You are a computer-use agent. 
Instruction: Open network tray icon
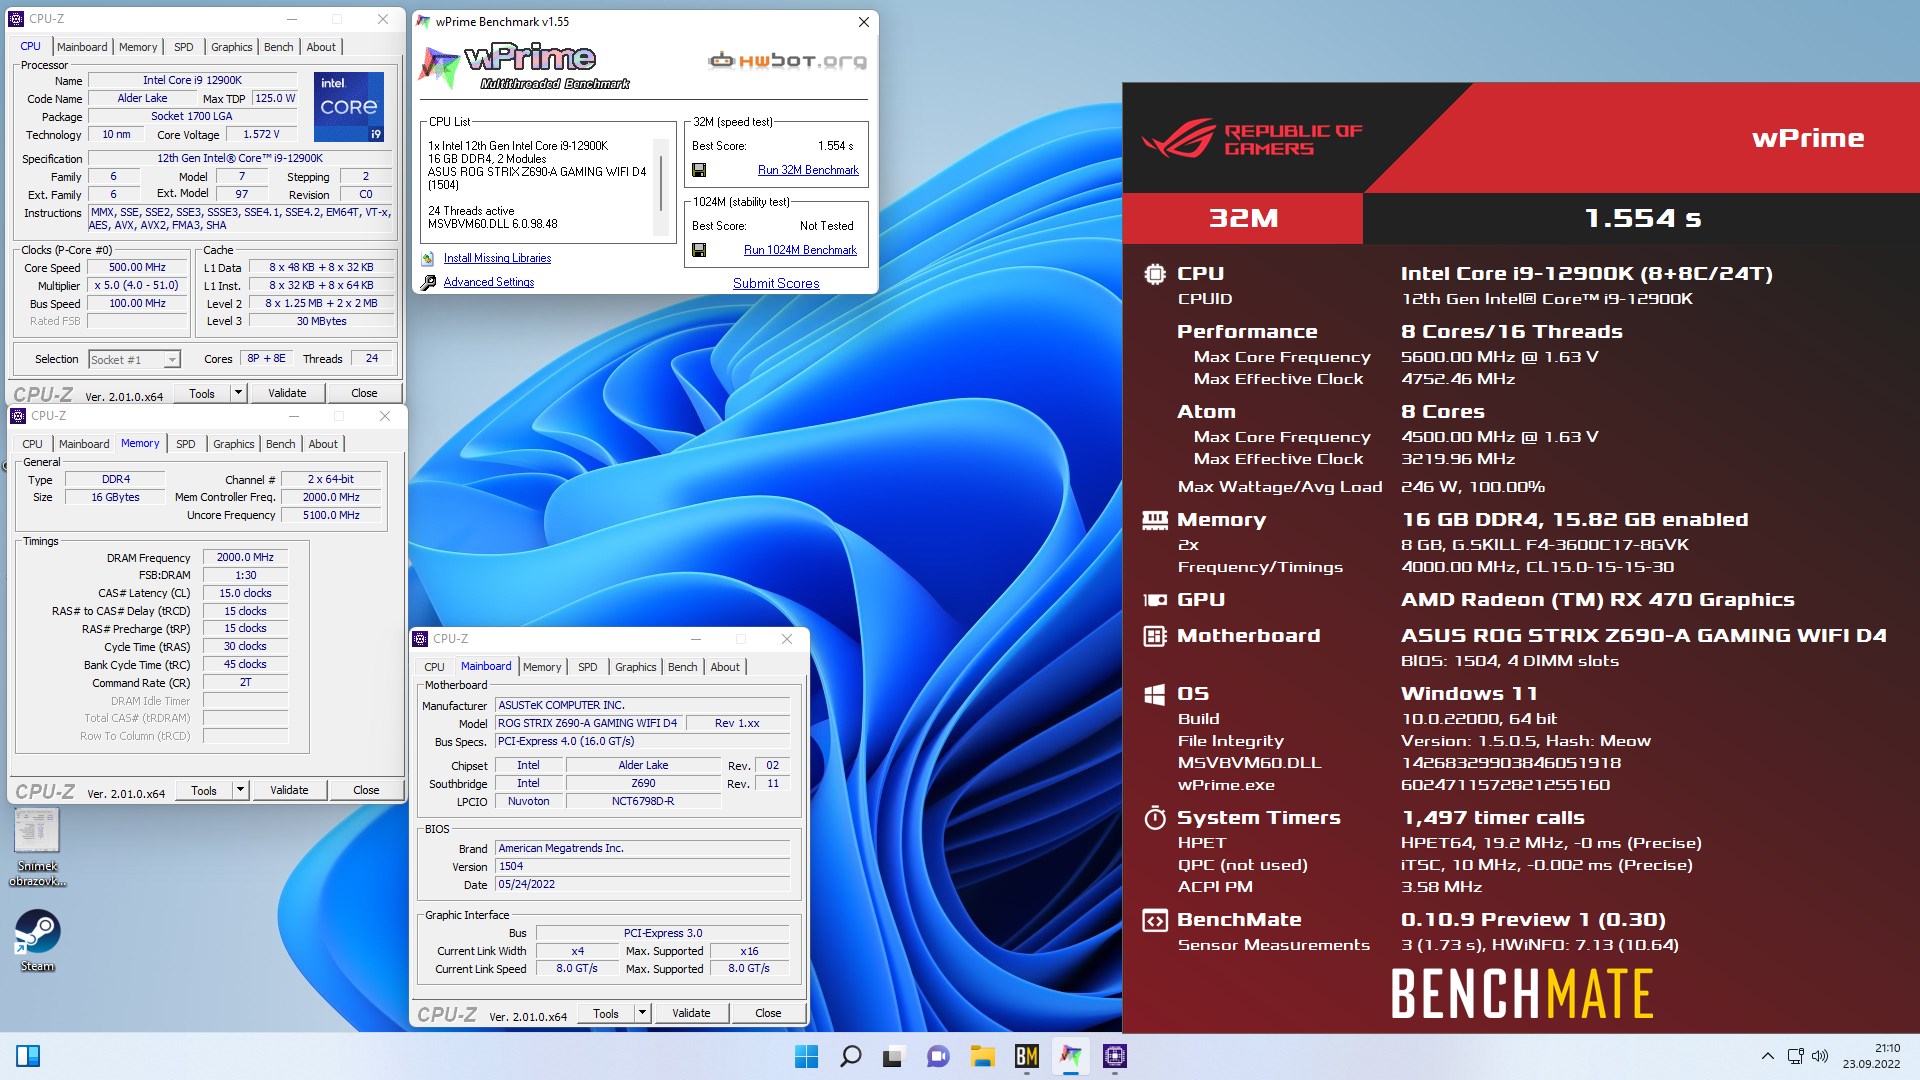point(1795,1056)
